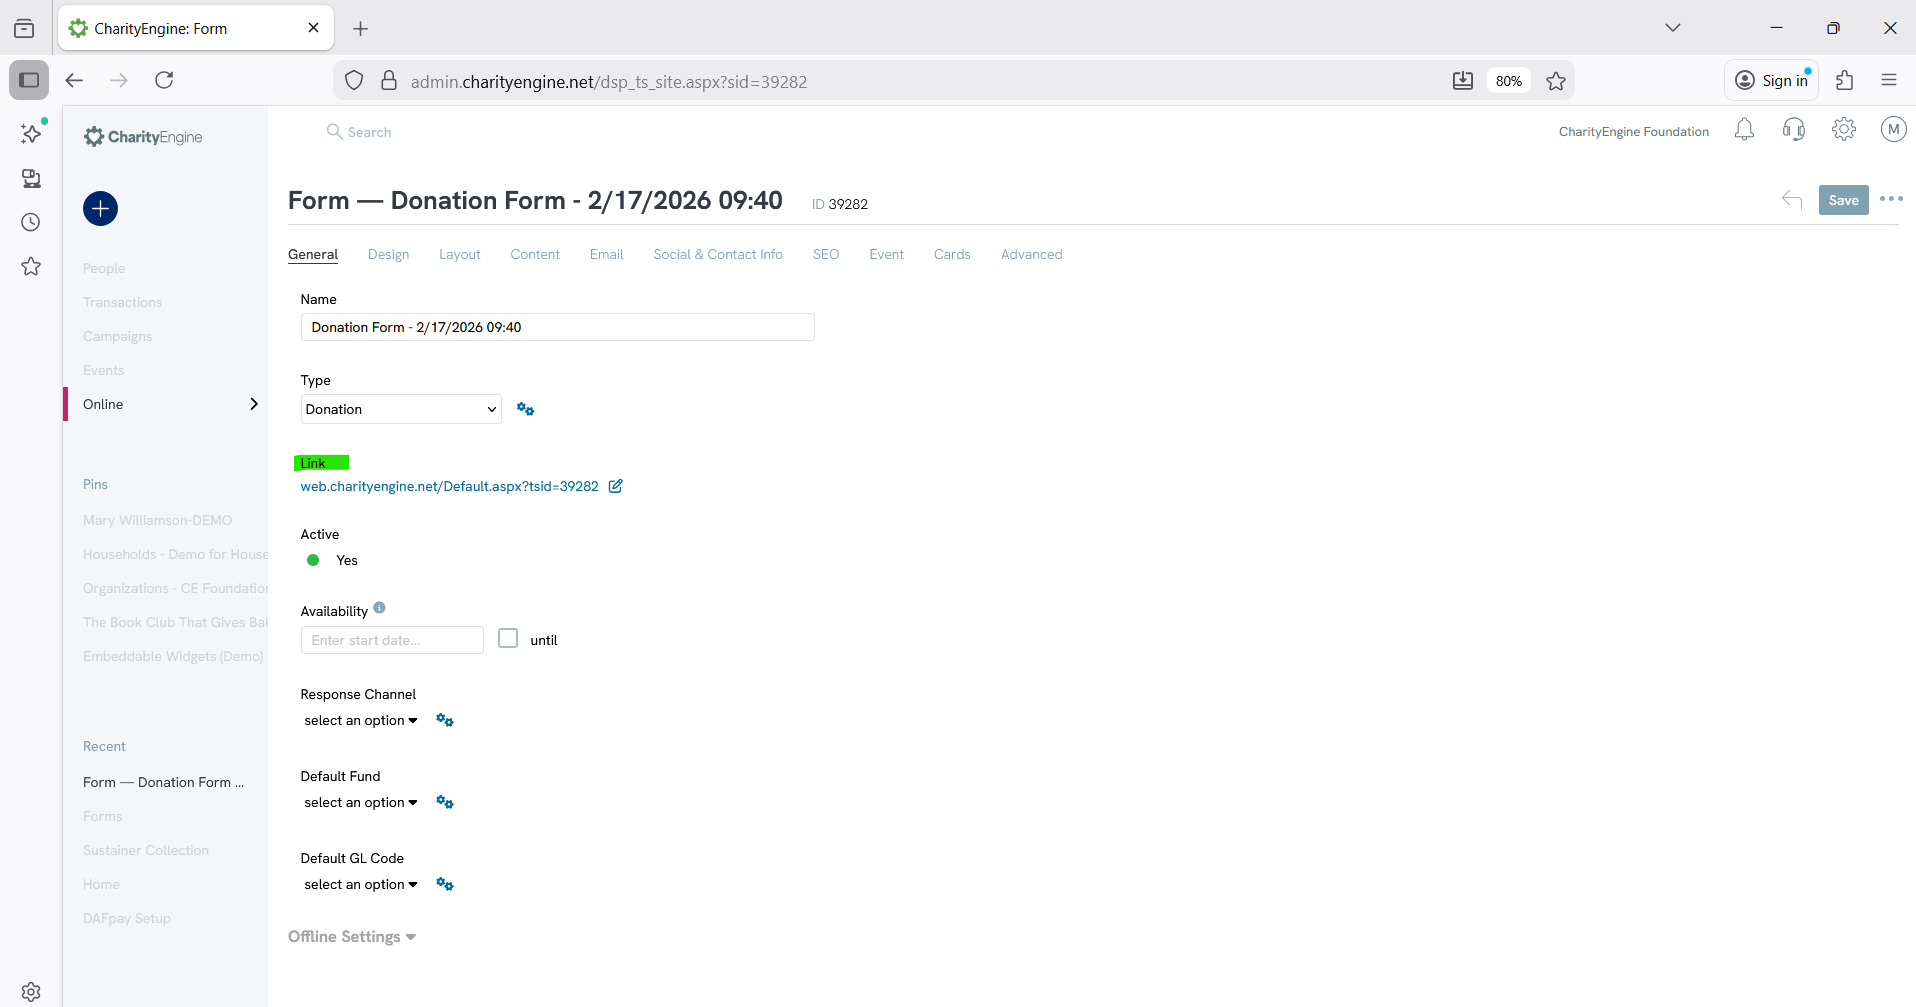Toggle the Active green status indicator
This screenshot has width=1916, height=1007.
(x=313, y=561)
